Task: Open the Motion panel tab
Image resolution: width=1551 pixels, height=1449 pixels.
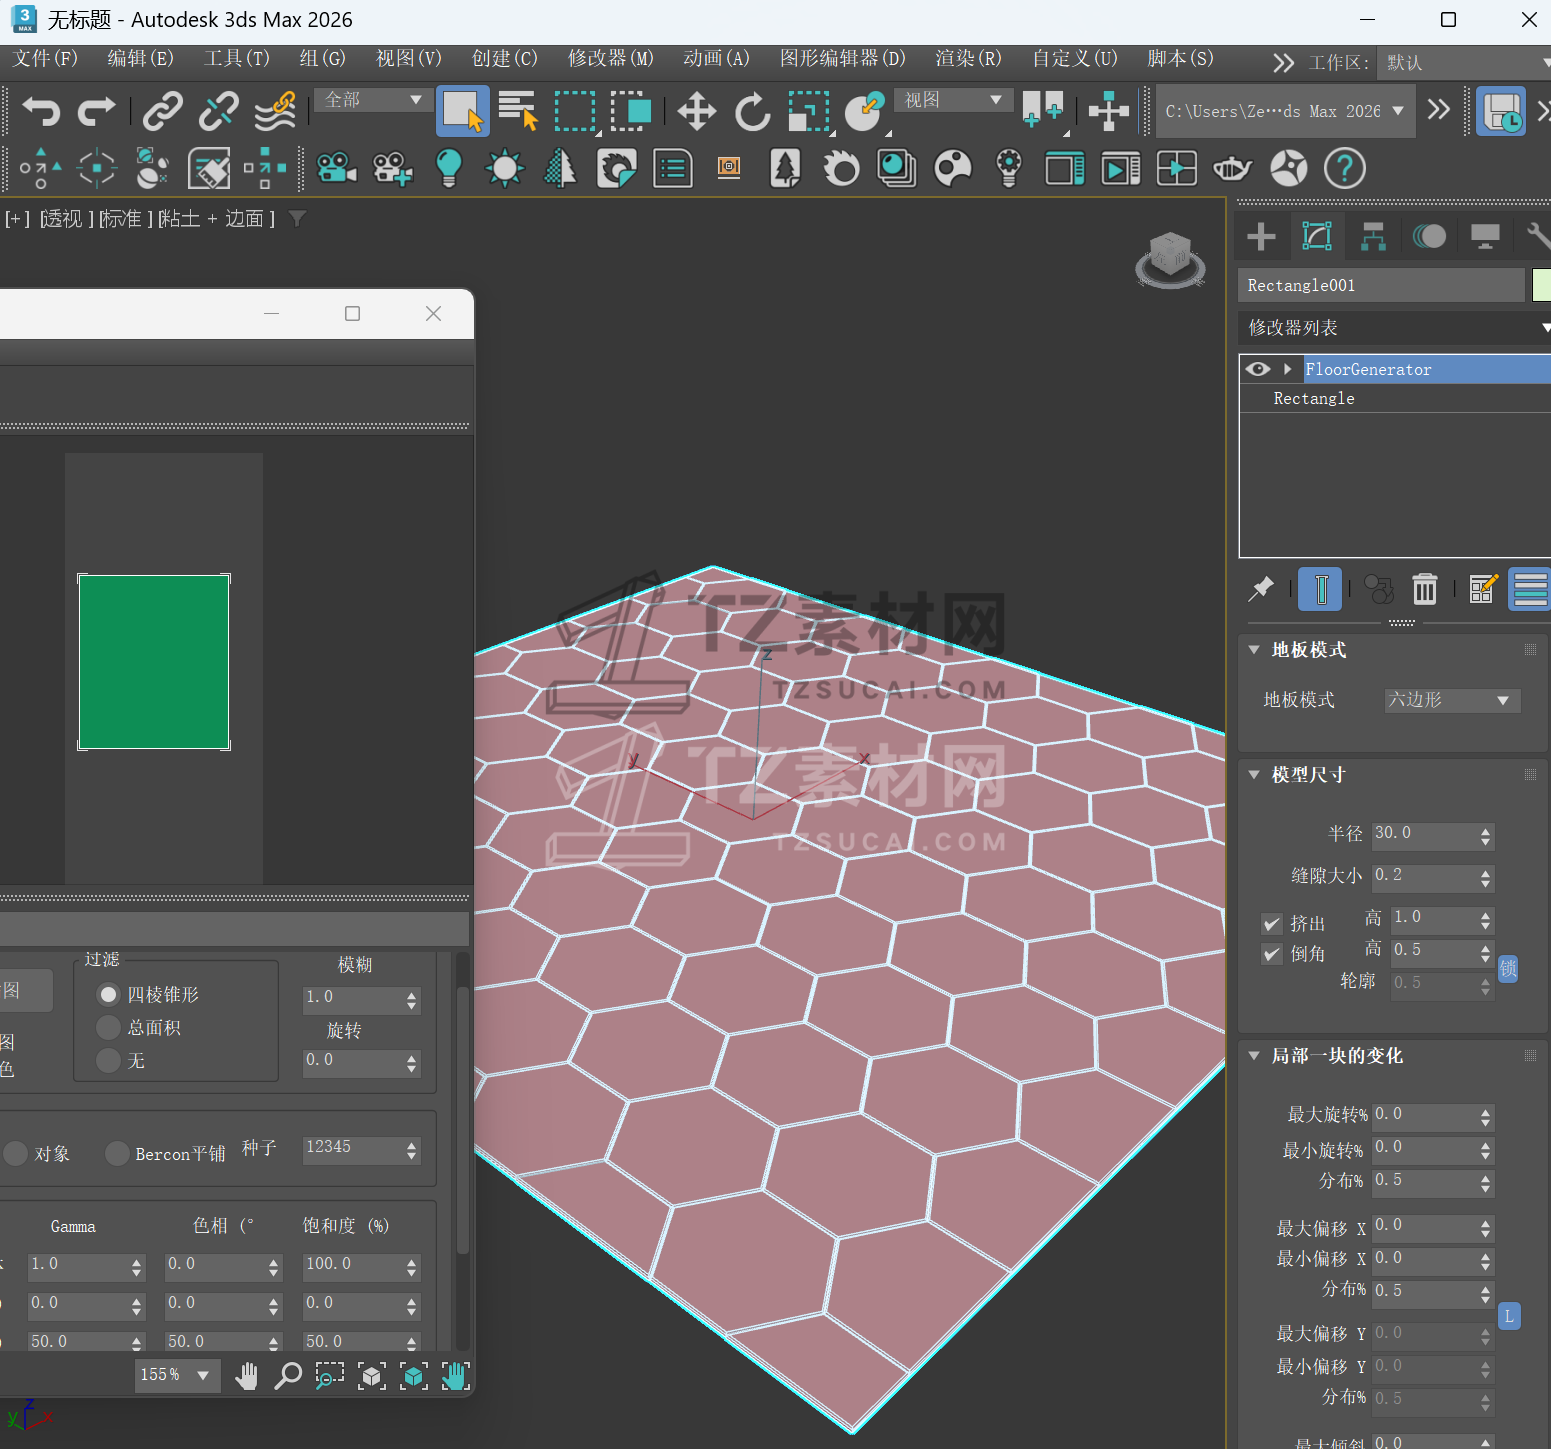Action: (1430, 237)
